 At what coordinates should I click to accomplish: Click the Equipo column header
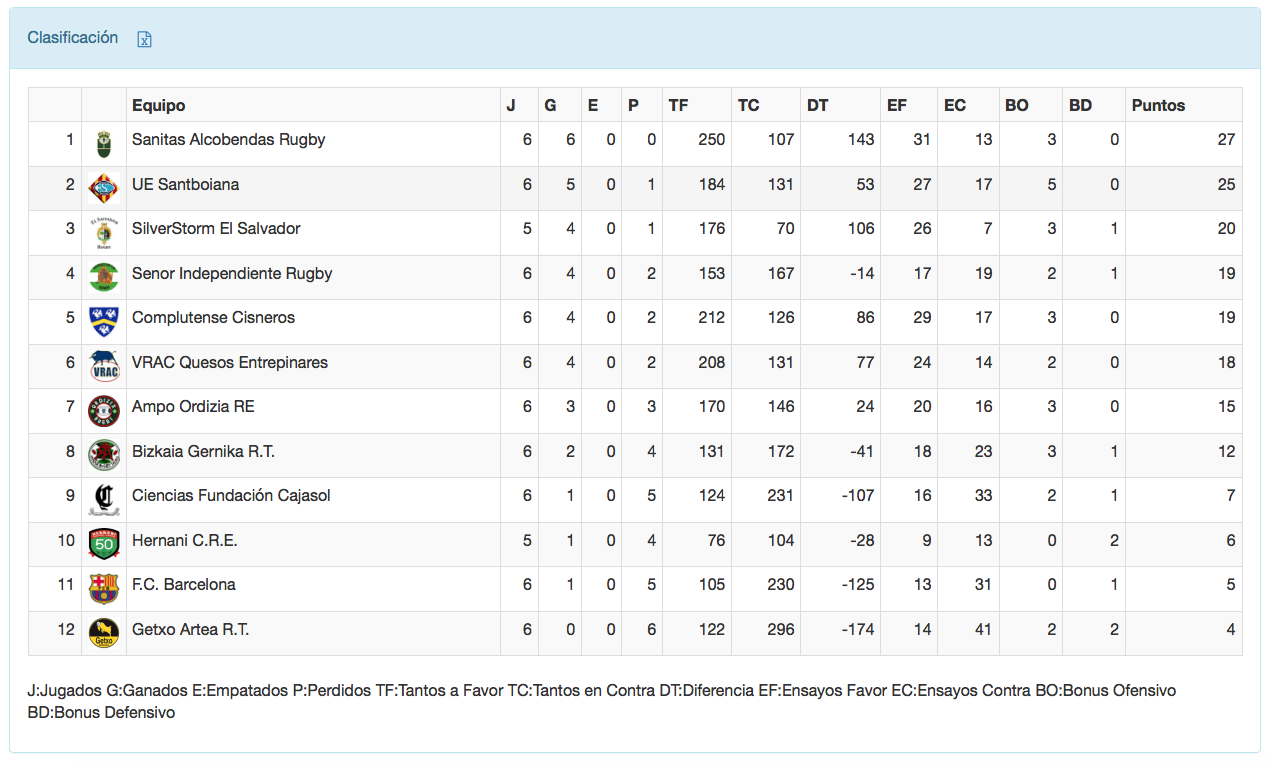159,105
